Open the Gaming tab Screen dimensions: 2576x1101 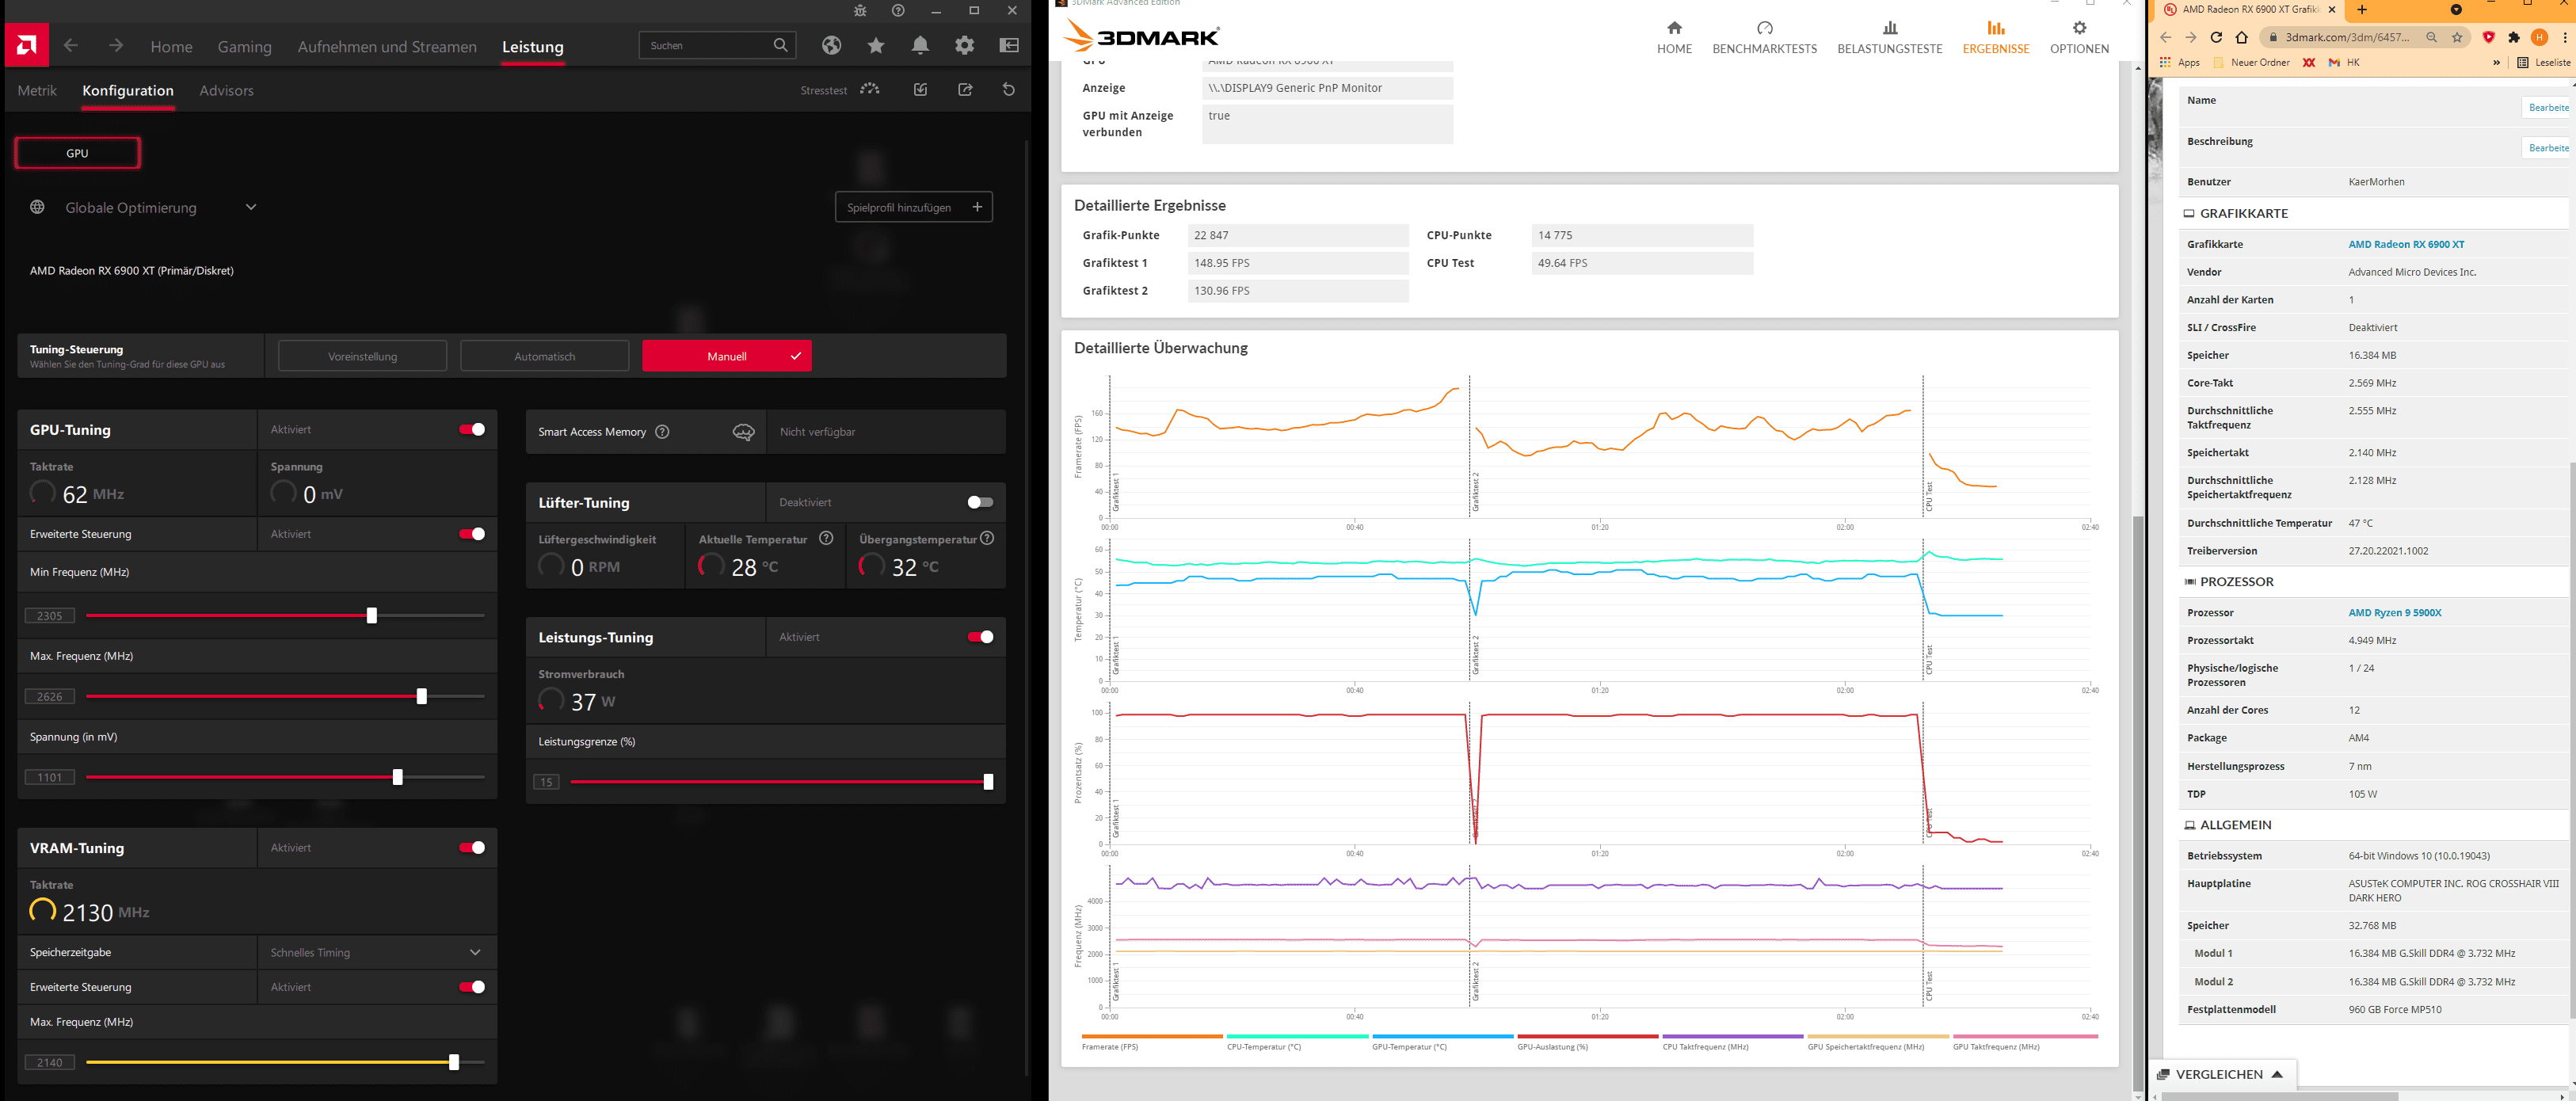pos(245,47)
